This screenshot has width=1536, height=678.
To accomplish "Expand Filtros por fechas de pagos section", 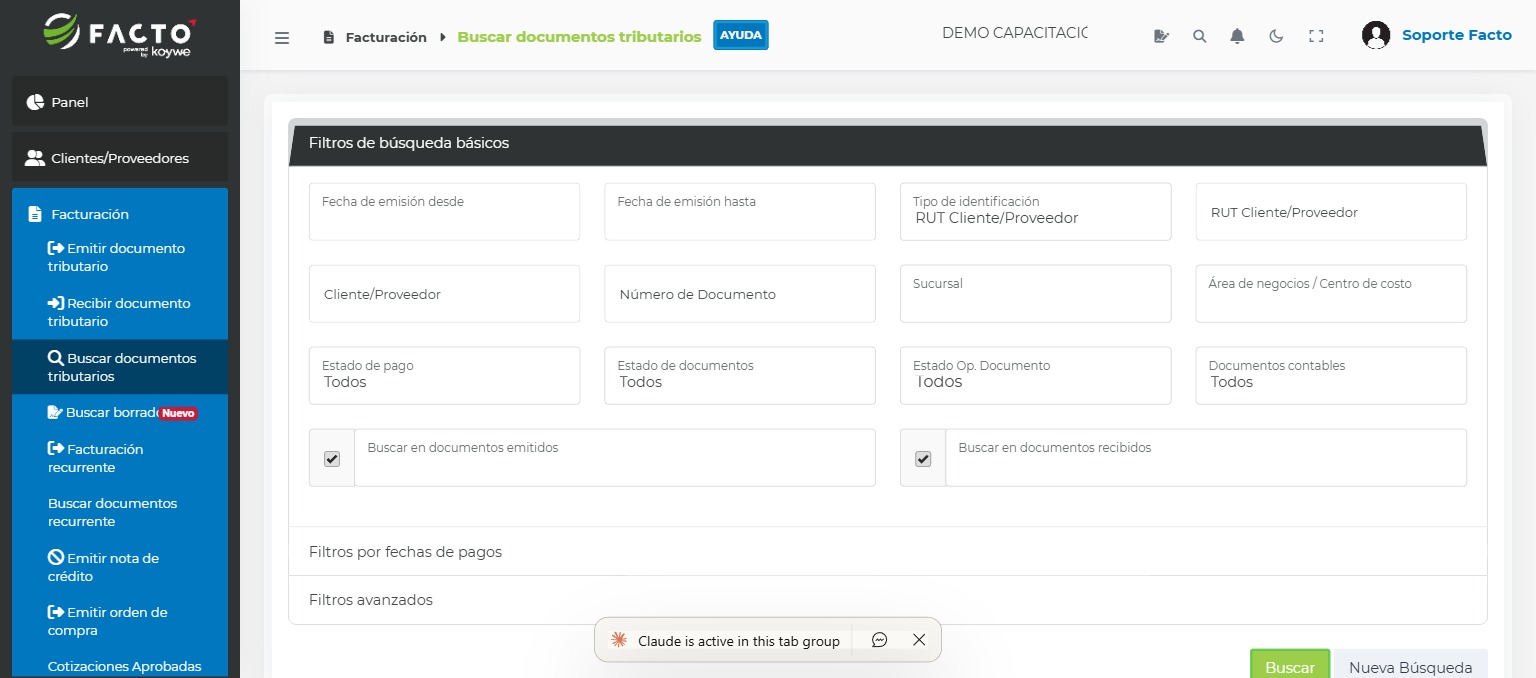I will click(405, 552).
